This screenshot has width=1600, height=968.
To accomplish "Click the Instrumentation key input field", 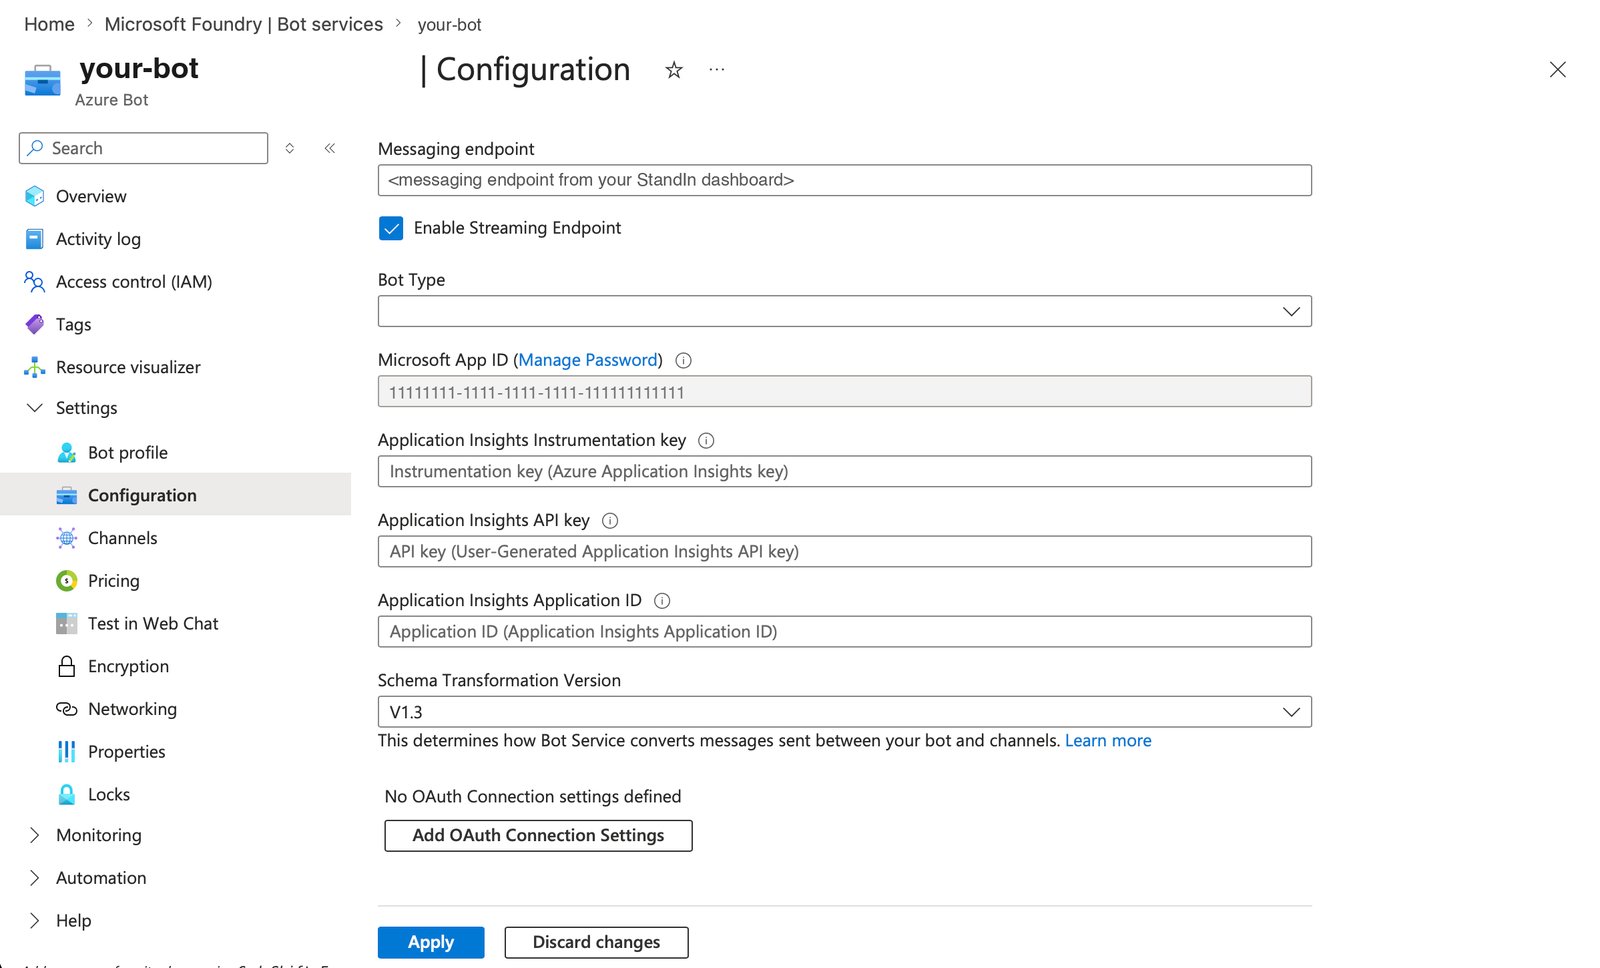I will click(x=845, y=471).
